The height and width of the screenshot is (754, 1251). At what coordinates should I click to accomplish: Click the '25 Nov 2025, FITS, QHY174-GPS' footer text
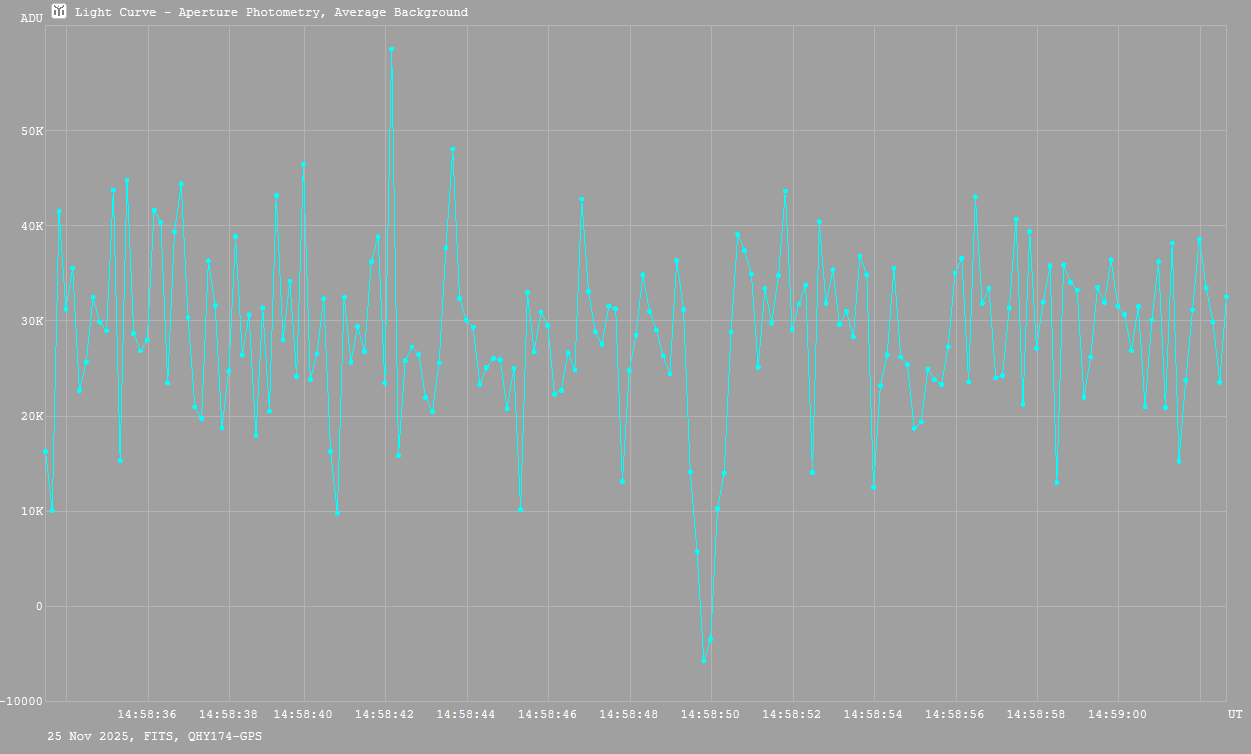coord(155,736)
